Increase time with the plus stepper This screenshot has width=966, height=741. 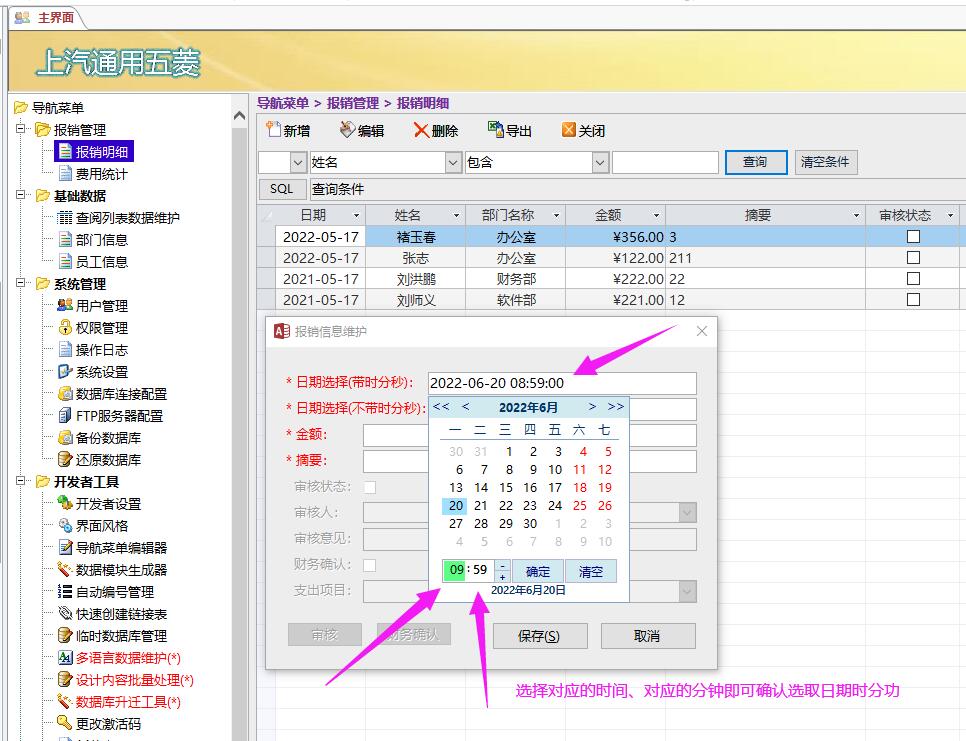click(x=503, y=577)
